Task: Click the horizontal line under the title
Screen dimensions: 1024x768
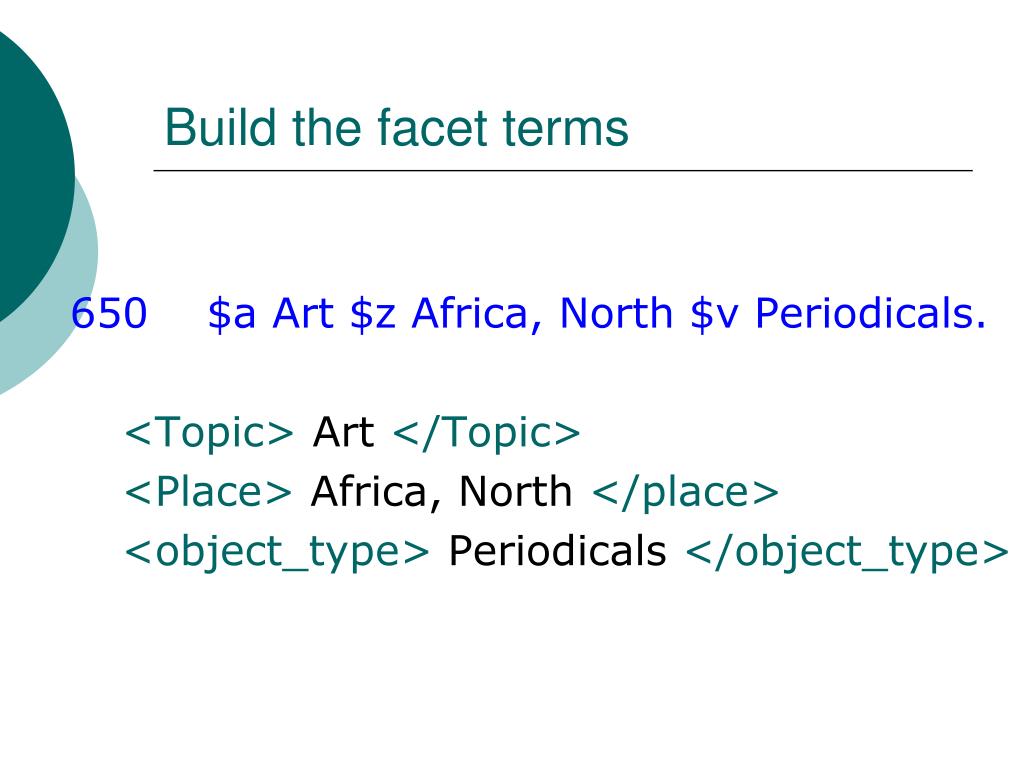Action: coord(563,170)
